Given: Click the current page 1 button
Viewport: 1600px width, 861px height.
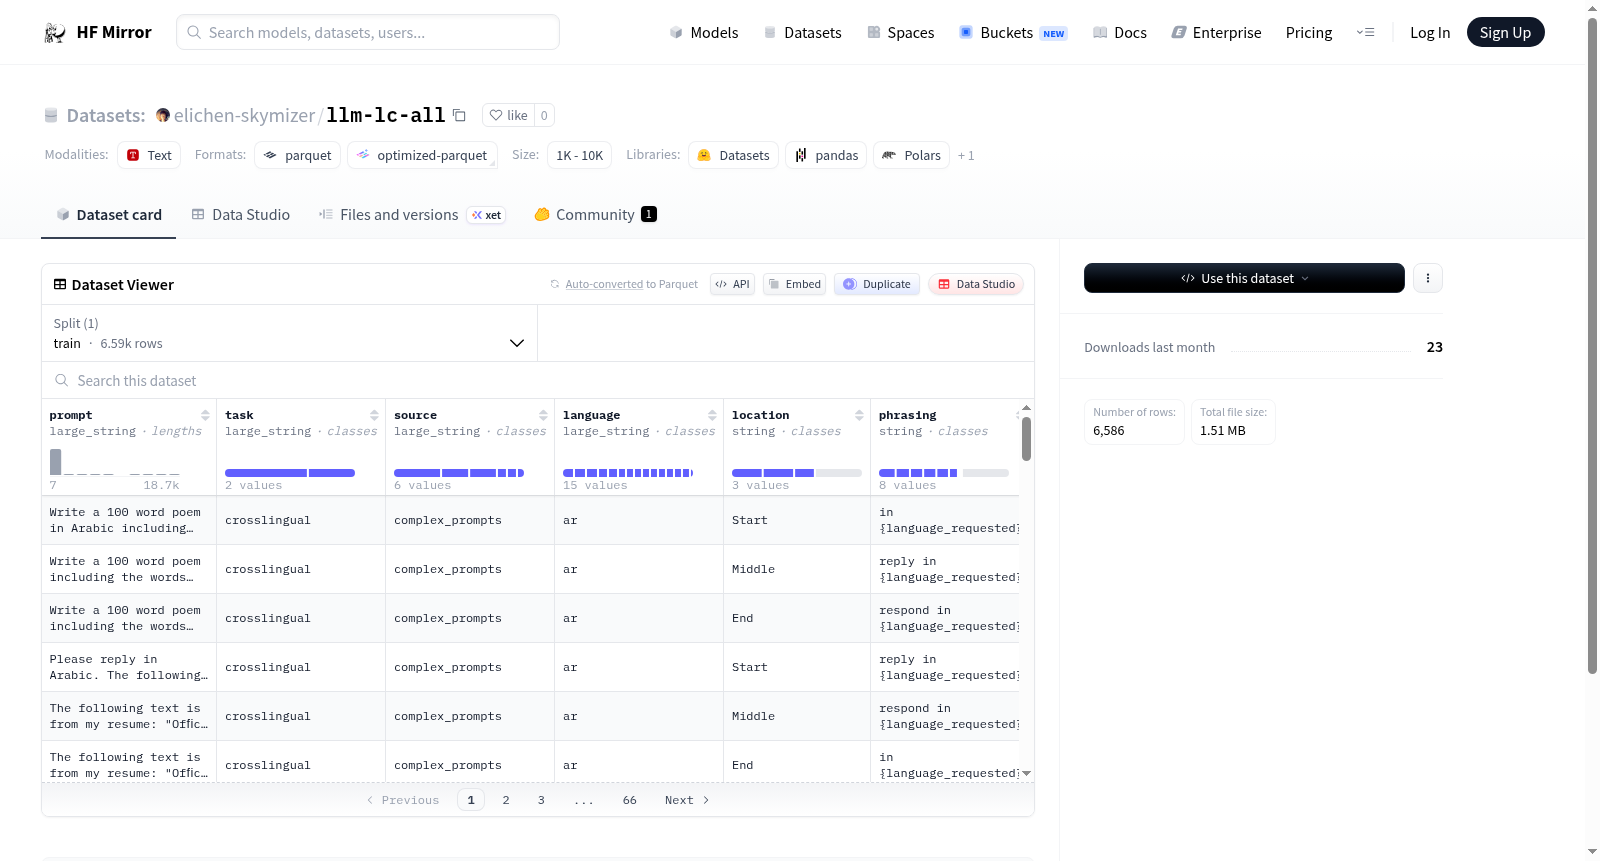Looking at the screenshot, I should tap(471, 800).
